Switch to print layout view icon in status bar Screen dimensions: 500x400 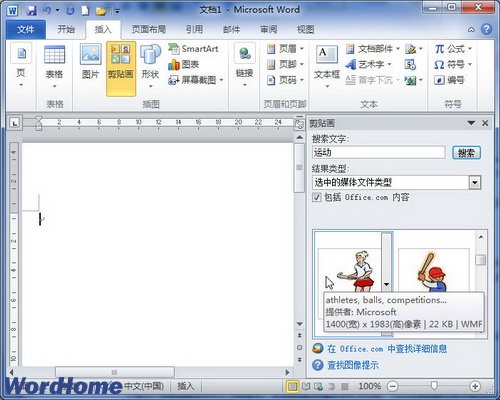[292, 386]
